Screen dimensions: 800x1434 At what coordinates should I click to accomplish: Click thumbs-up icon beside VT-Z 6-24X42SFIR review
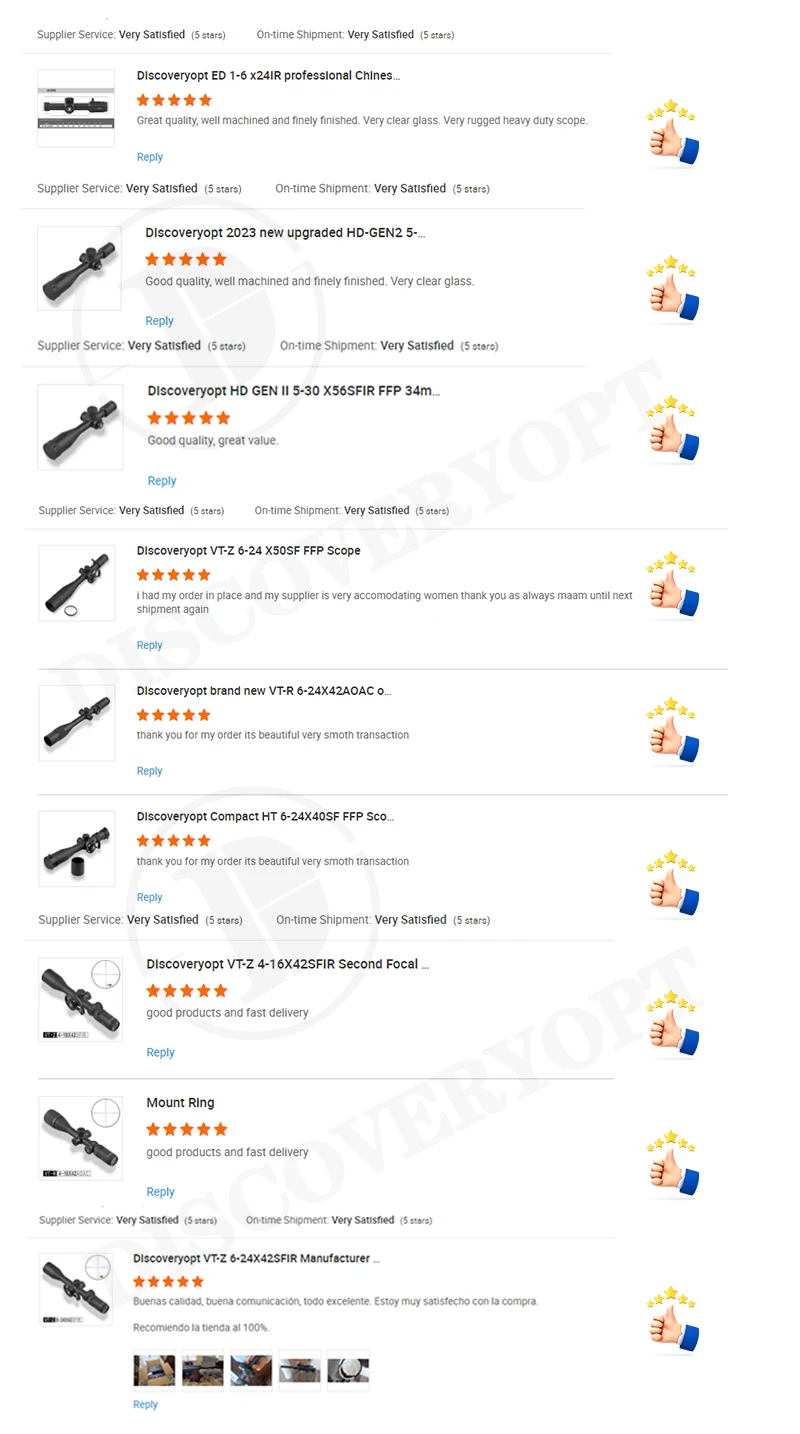point(672,1321)
